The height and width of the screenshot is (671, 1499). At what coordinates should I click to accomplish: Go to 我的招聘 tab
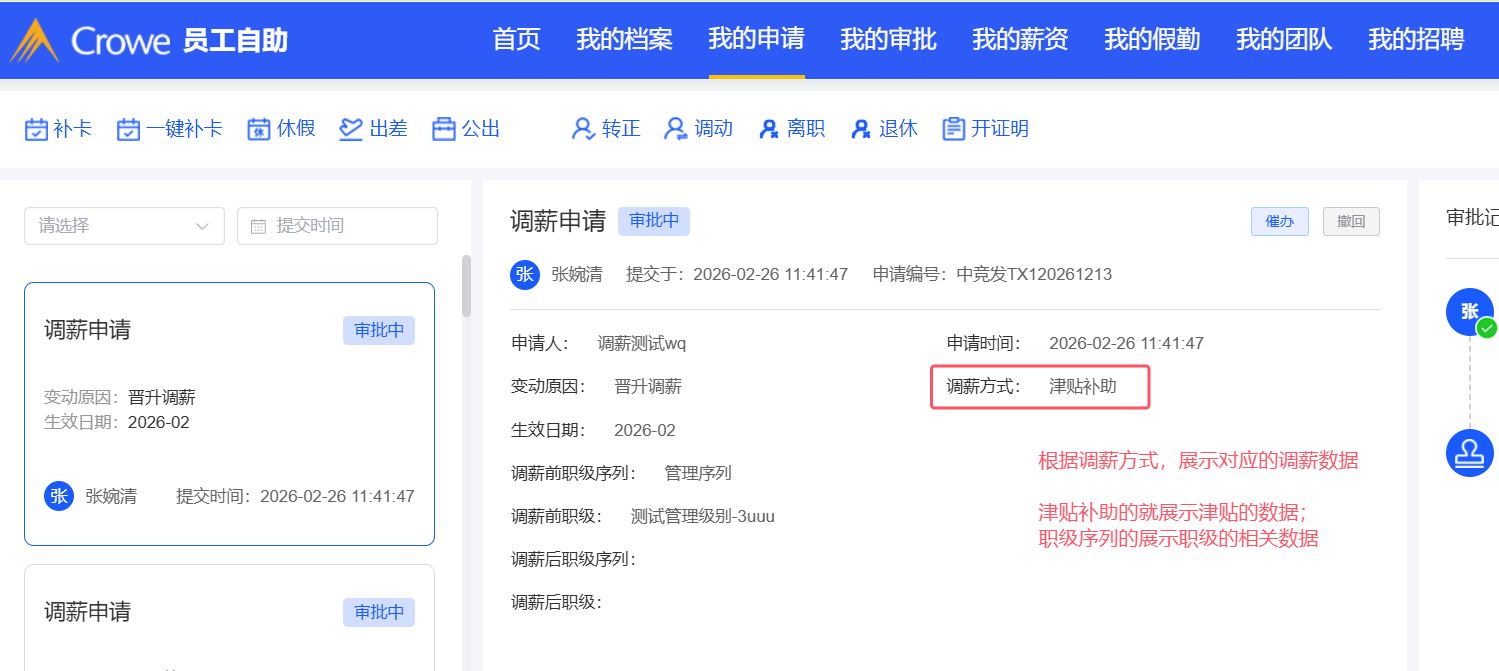point(1417,39)
